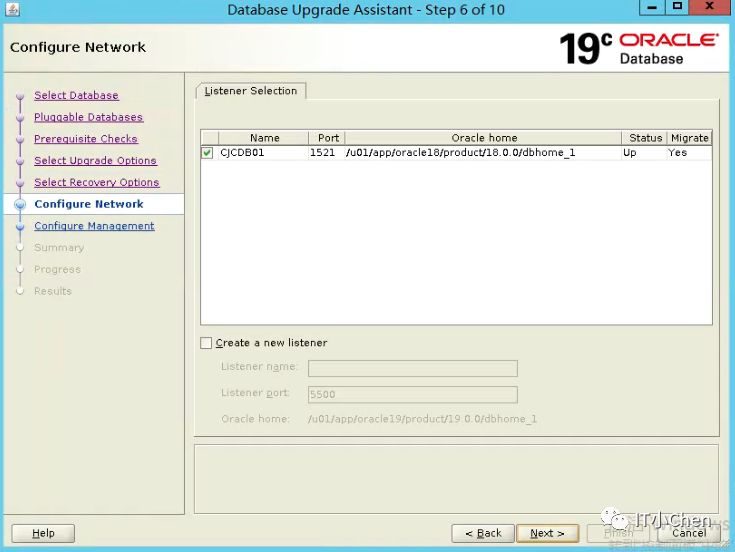Viewport: 735px width, 552px height.
Task: Open the Select Recovery Options step
Action: pos(97,182)
